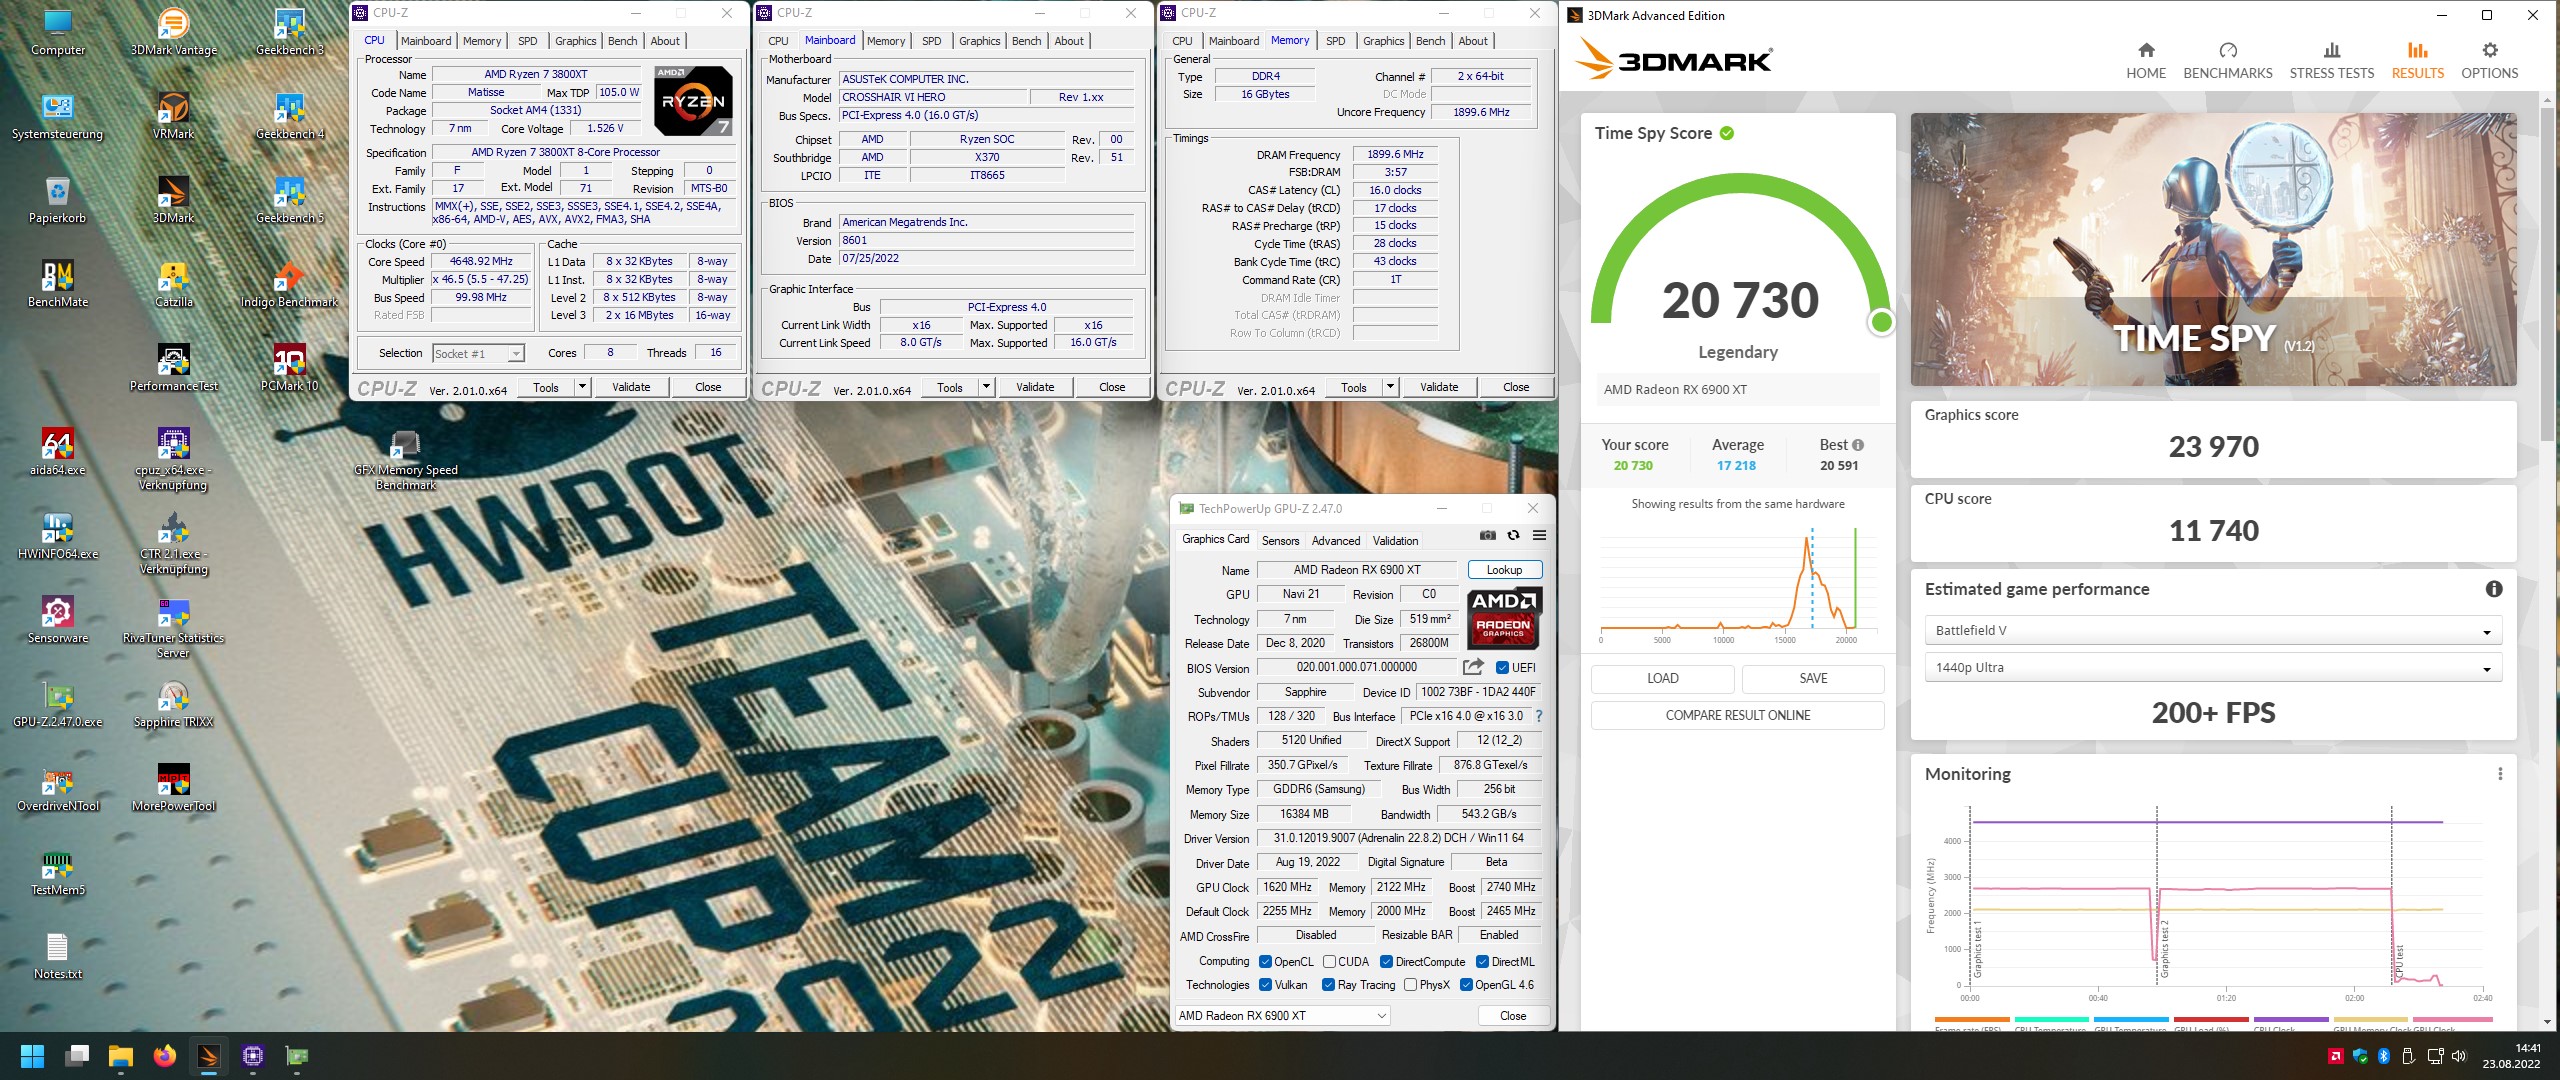Toggle CUDA checkbox in GPU-Z
Image resolution: width=2560 pixels, height=1080 pixels.
1329,962
